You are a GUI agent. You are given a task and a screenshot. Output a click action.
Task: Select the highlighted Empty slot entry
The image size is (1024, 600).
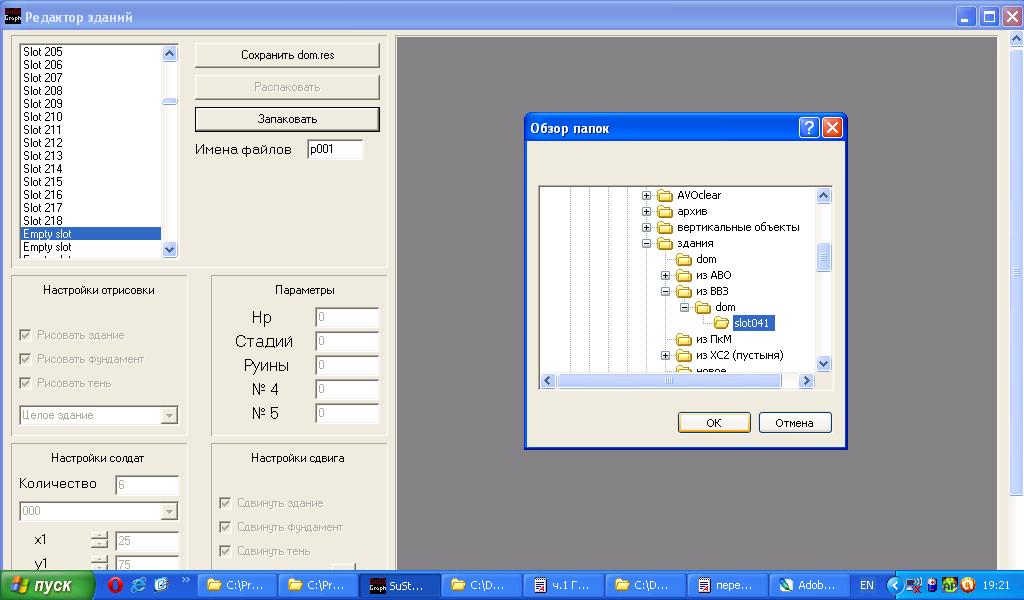click(x=91, y=234)
